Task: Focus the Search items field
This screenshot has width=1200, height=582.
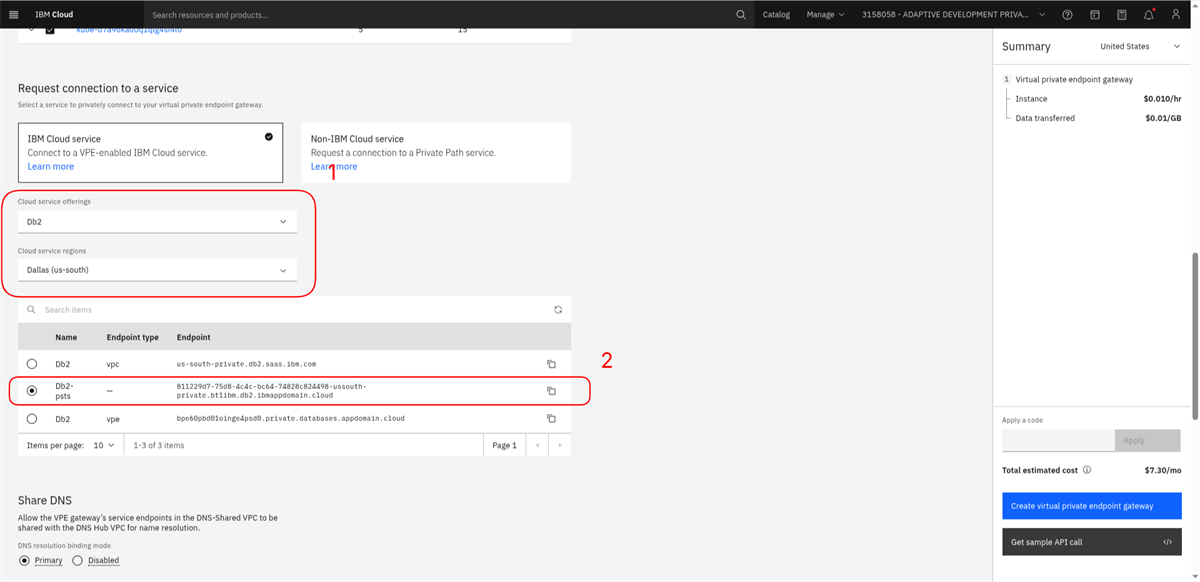Action: pos(295,310)
